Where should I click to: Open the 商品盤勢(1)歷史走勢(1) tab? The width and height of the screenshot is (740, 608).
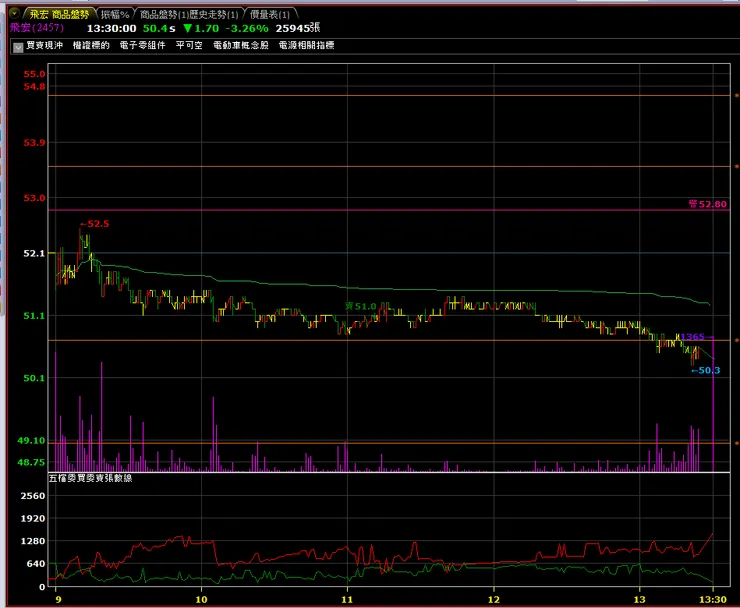(x=189, y=15)
